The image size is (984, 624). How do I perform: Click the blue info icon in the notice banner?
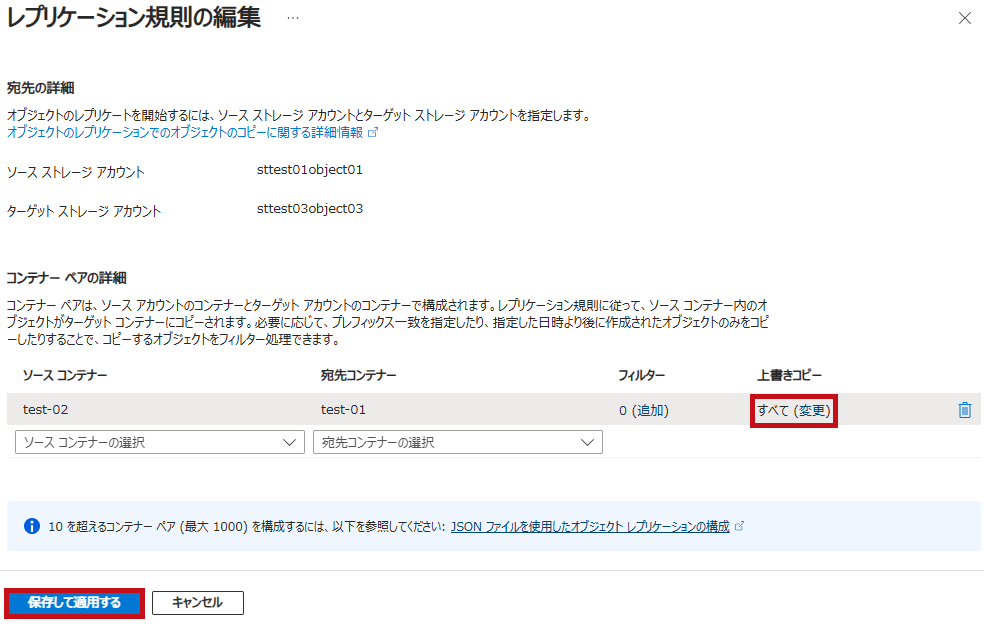point(31,526)
